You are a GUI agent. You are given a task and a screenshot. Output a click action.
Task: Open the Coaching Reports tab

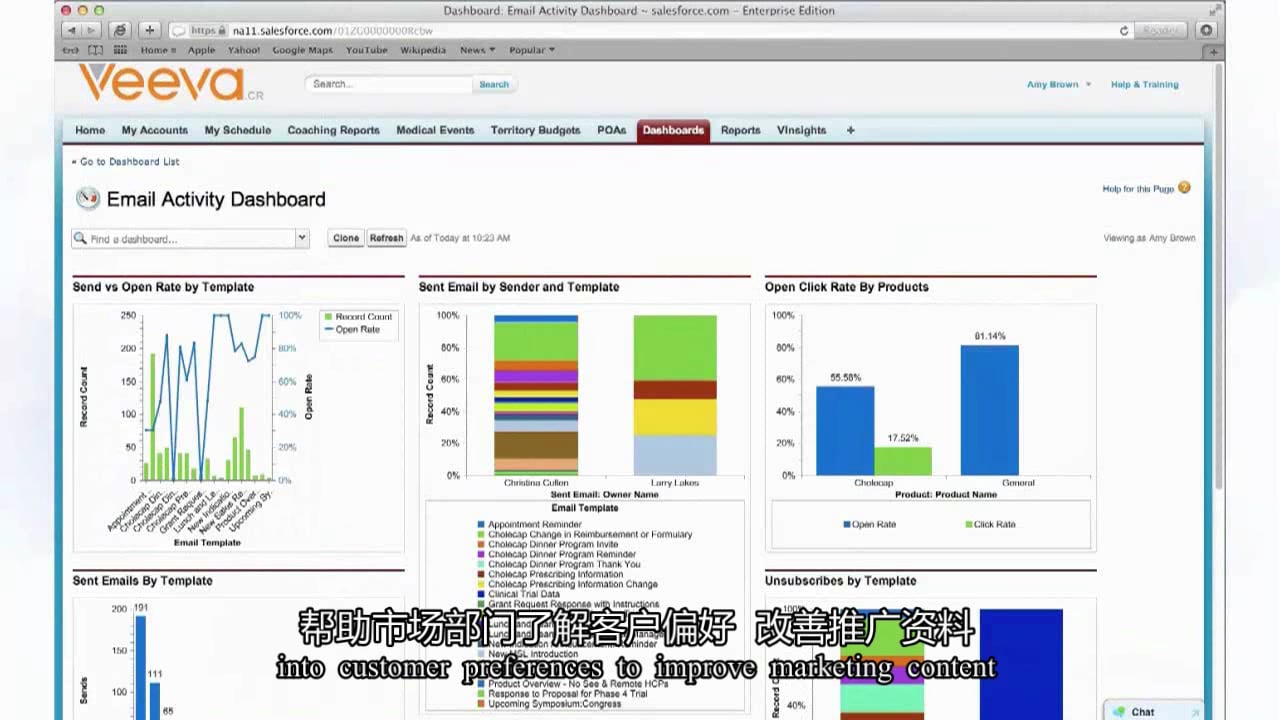pyautogui.click(x=334, y=130)
